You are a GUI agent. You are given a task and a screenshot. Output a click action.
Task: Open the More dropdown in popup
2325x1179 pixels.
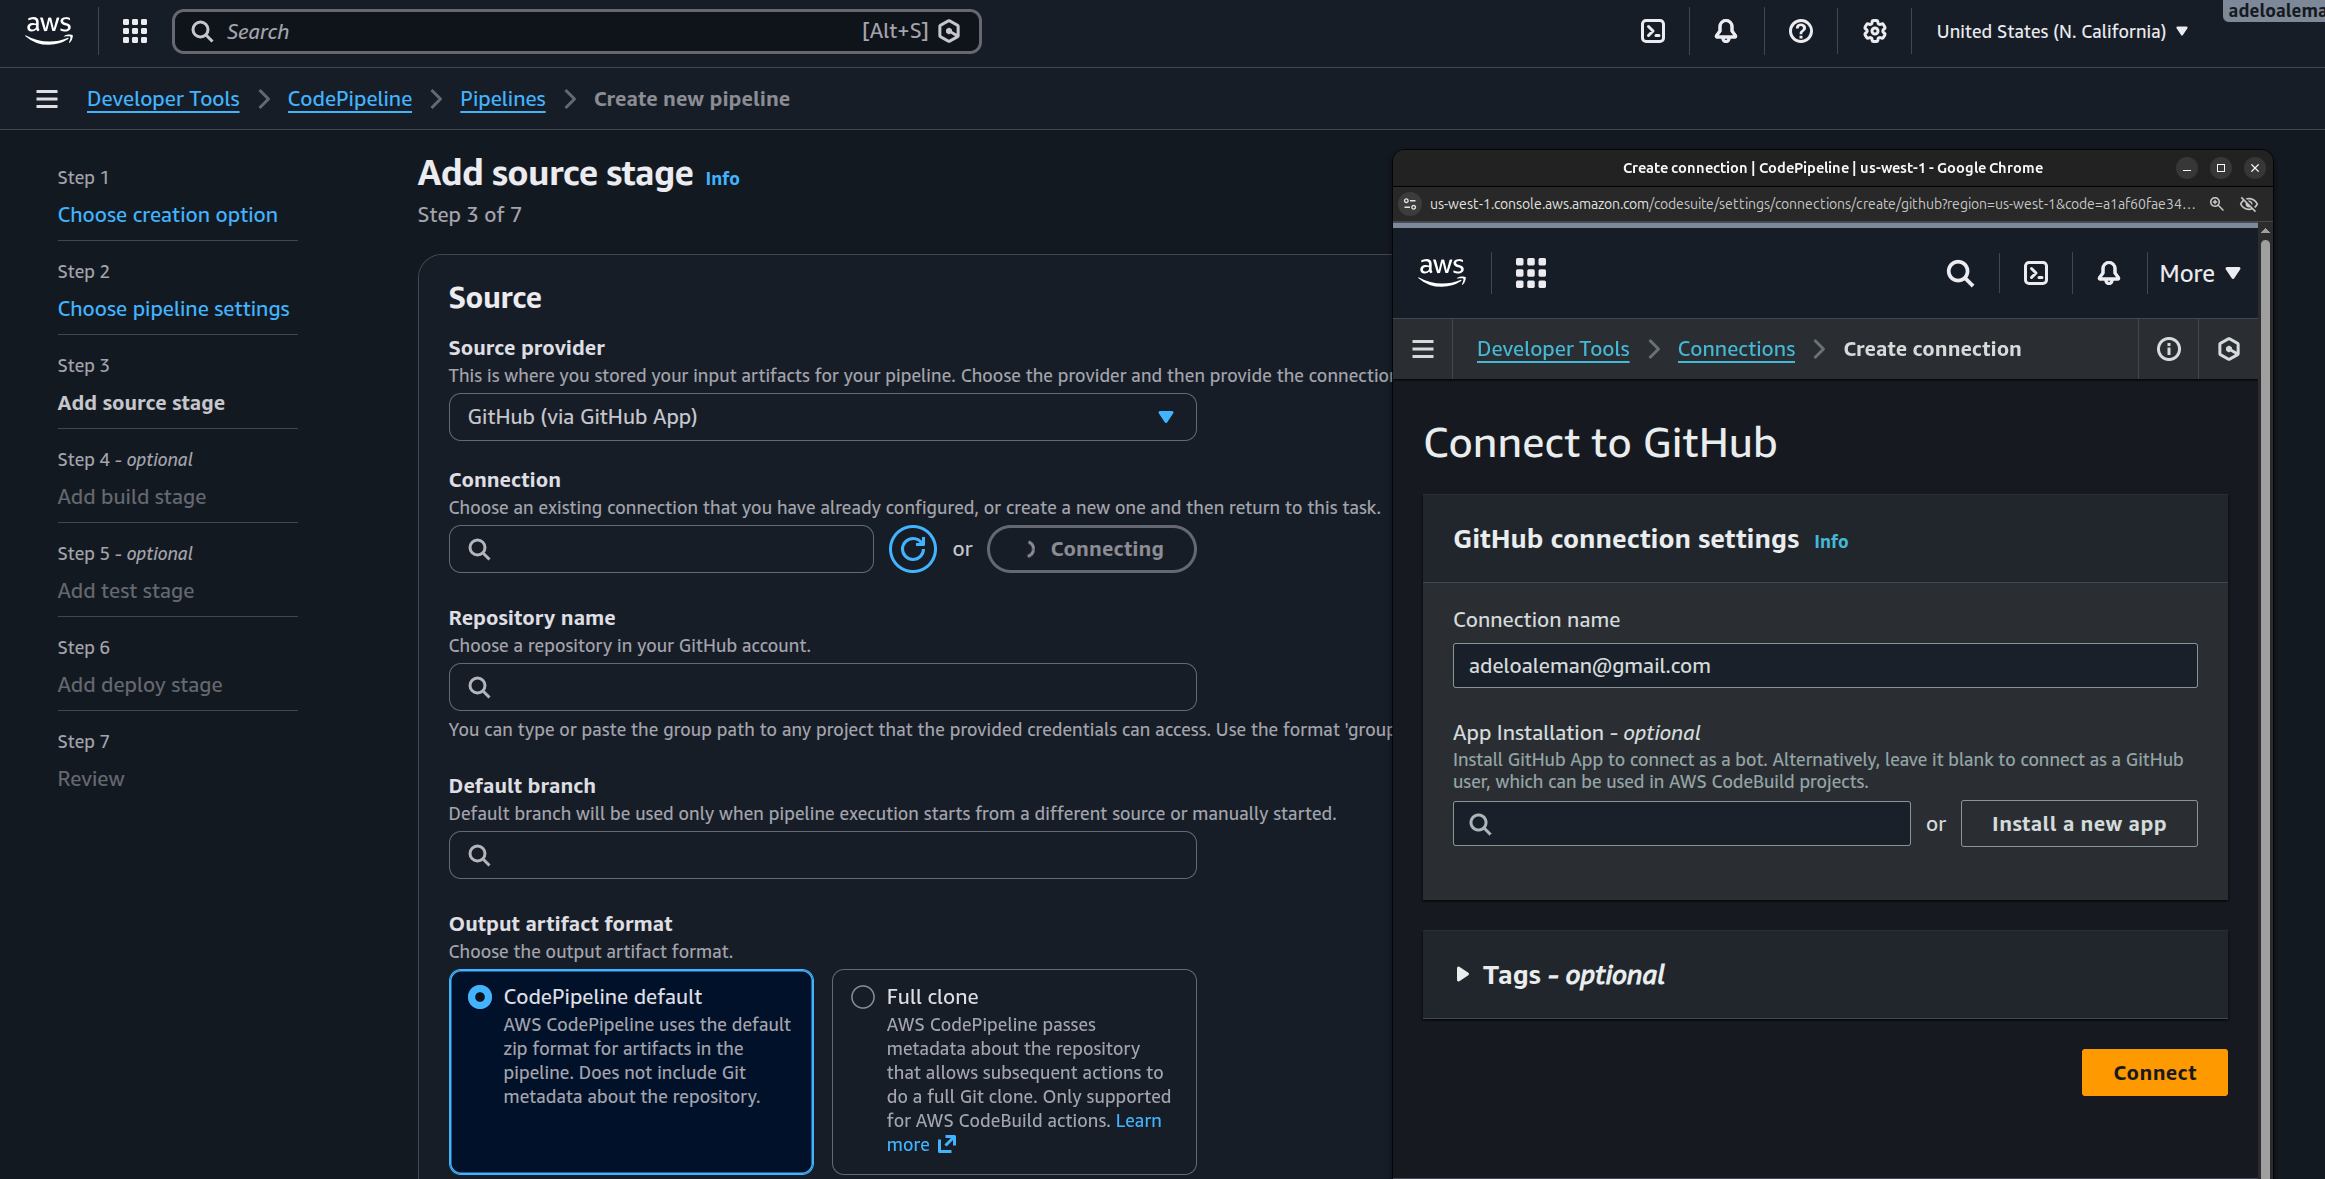point(2199,273)
